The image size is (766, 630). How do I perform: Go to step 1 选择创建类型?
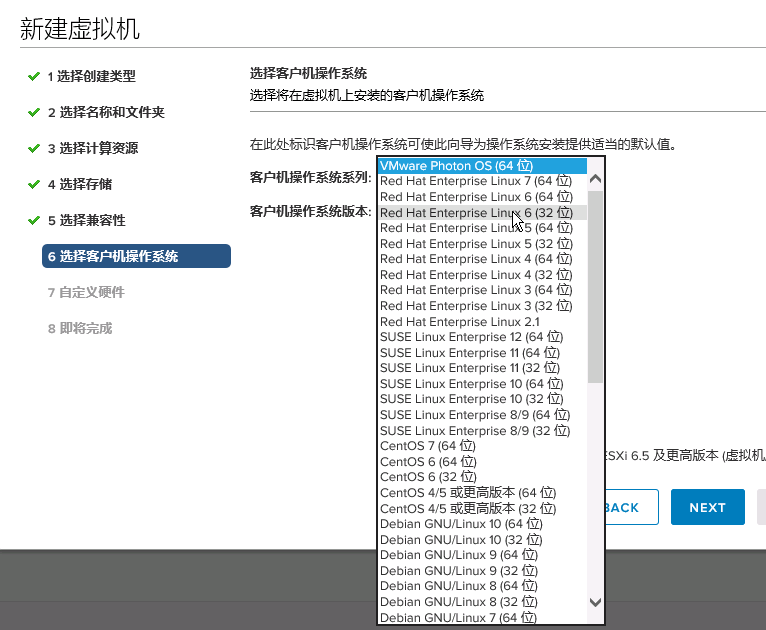91,76
